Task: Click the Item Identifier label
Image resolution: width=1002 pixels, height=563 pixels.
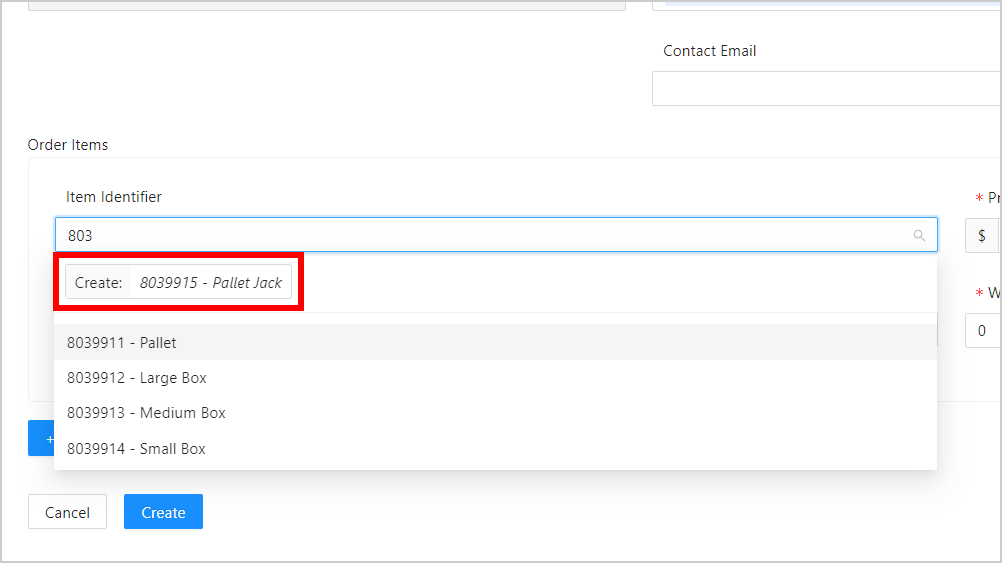Action: (114, 197)
